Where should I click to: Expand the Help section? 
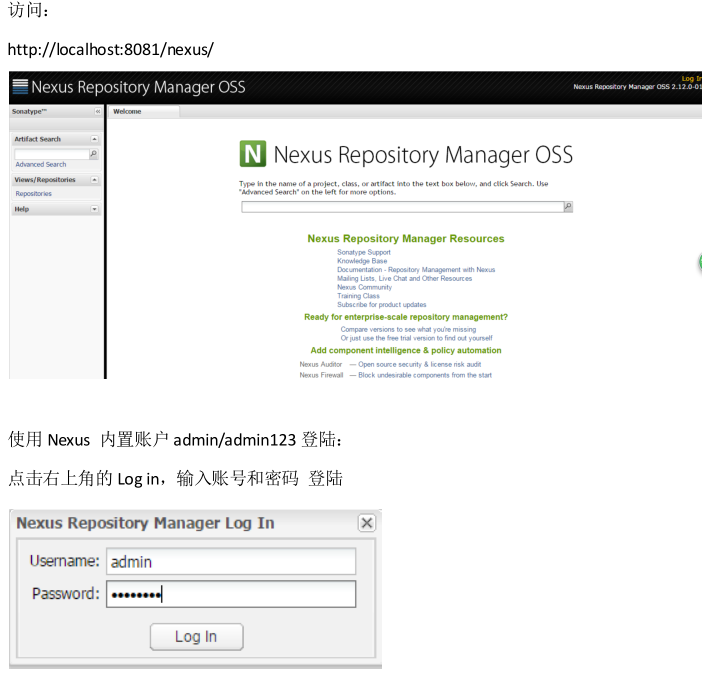click(x=94, y=209)
